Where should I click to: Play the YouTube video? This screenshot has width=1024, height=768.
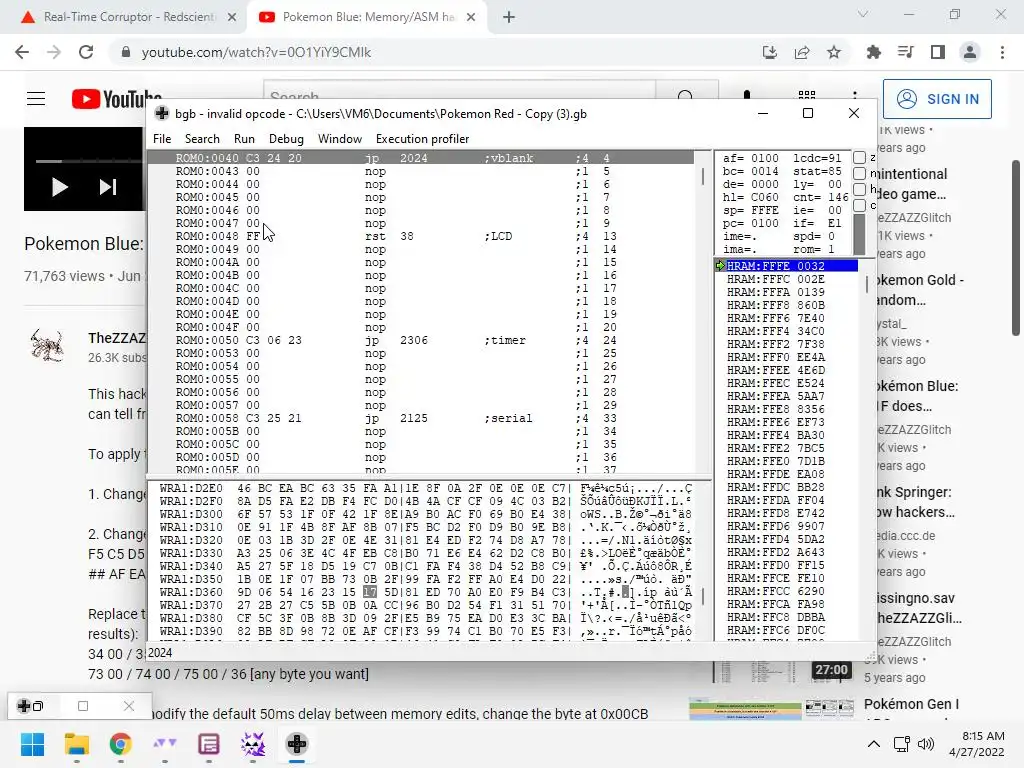pos(59,187)
